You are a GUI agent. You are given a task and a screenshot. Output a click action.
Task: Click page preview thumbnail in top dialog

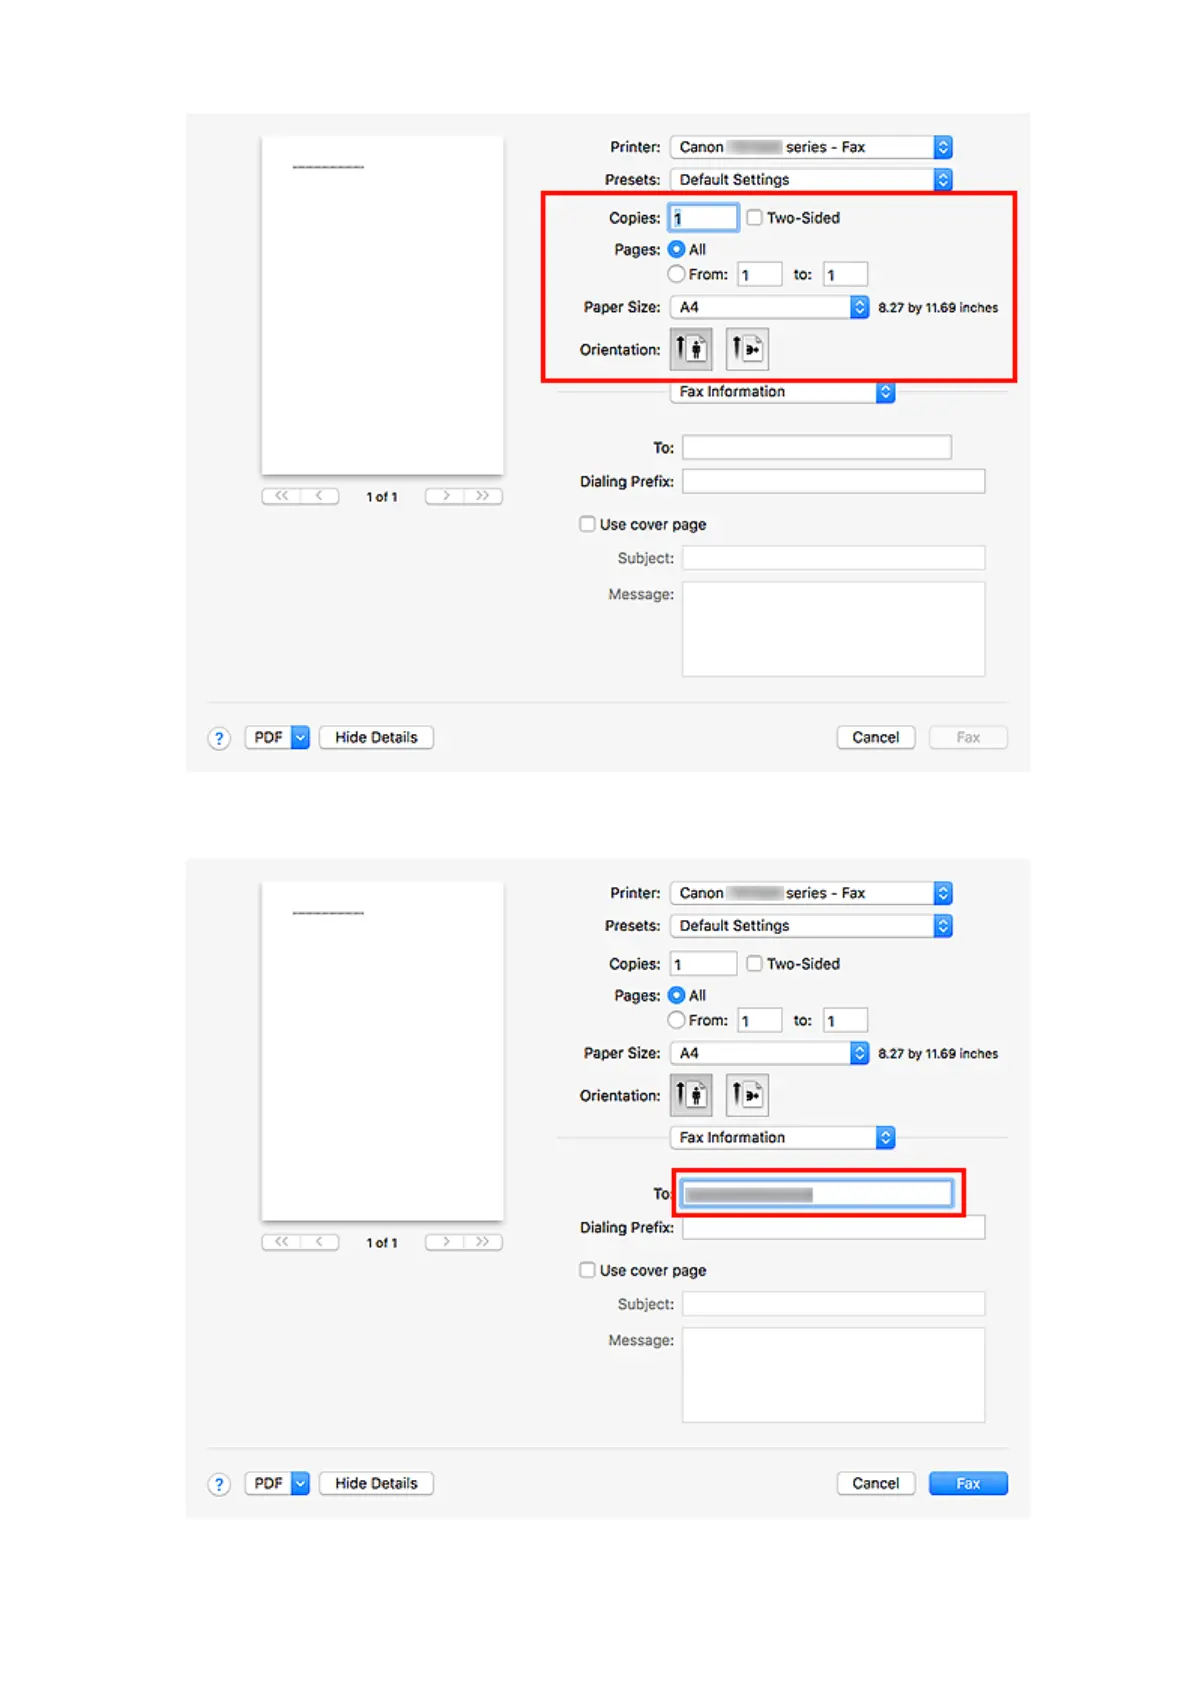click(x=382, y=305)
